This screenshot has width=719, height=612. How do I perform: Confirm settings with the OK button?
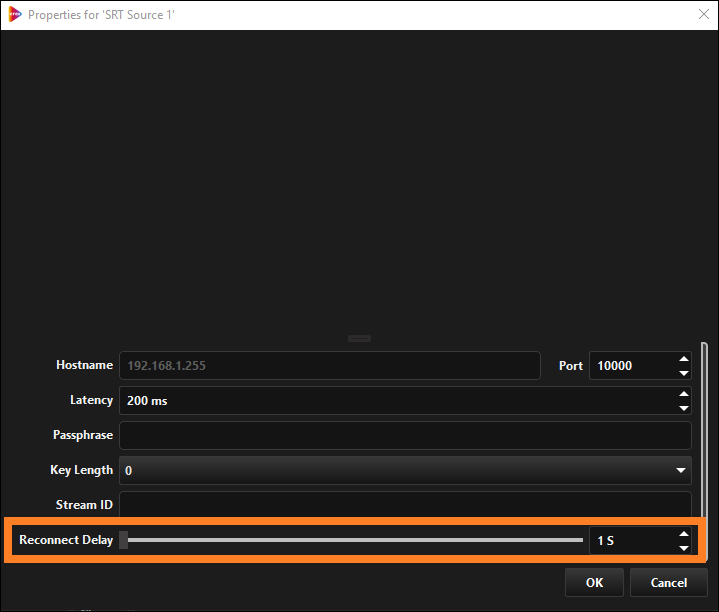[x=594, y=582]
